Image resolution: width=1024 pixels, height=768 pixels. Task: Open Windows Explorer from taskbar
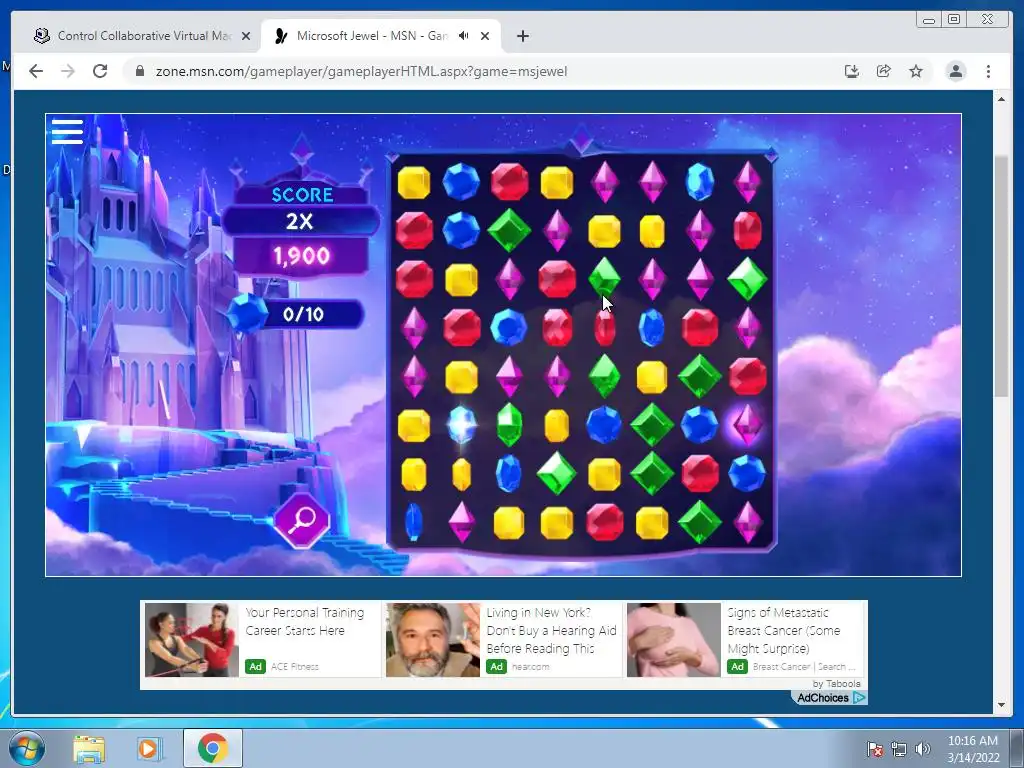pyautogui.click(x=89, y=749)
